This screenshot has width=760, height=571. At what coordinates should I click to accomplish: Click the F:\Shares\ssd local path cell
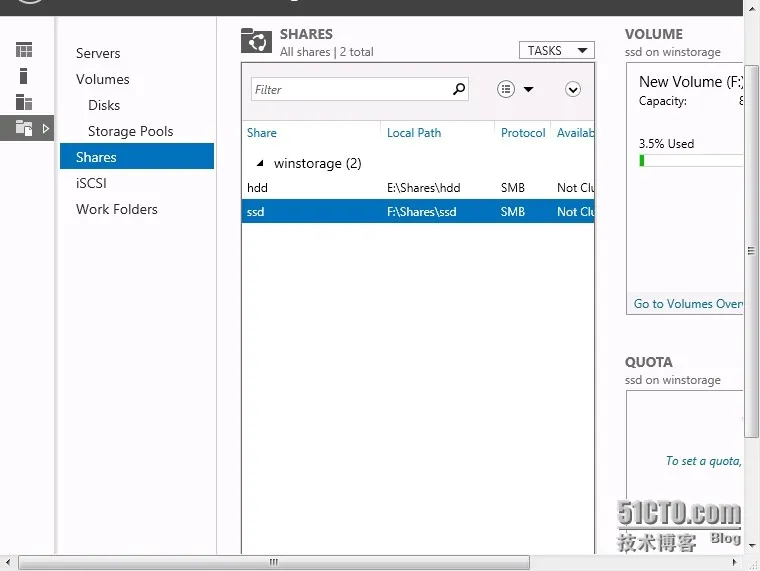point(422,212)
